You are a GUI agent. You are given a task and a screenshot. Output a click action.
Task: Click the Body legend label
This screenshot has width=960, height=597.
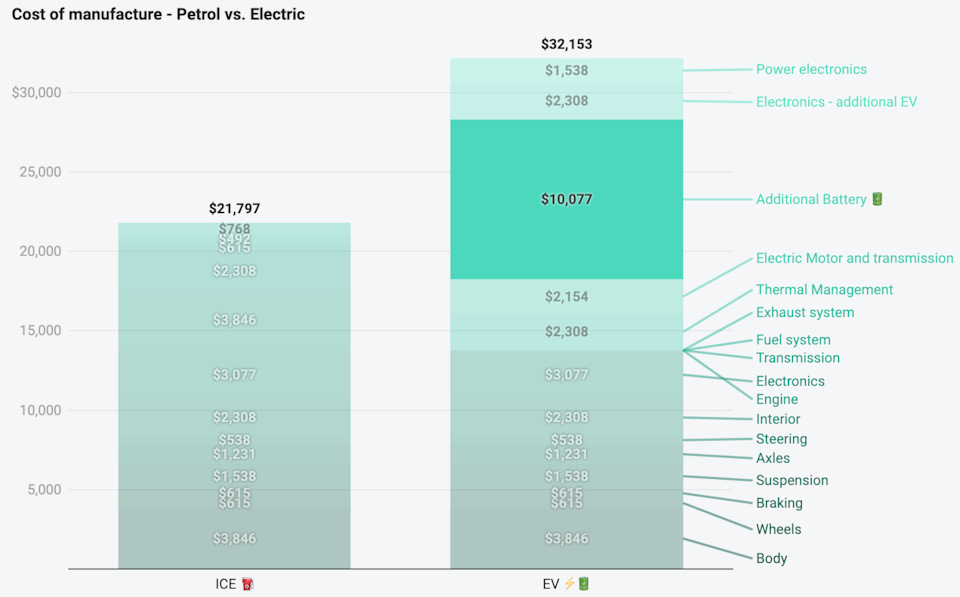pyautogui.click(x=771, y=559)
